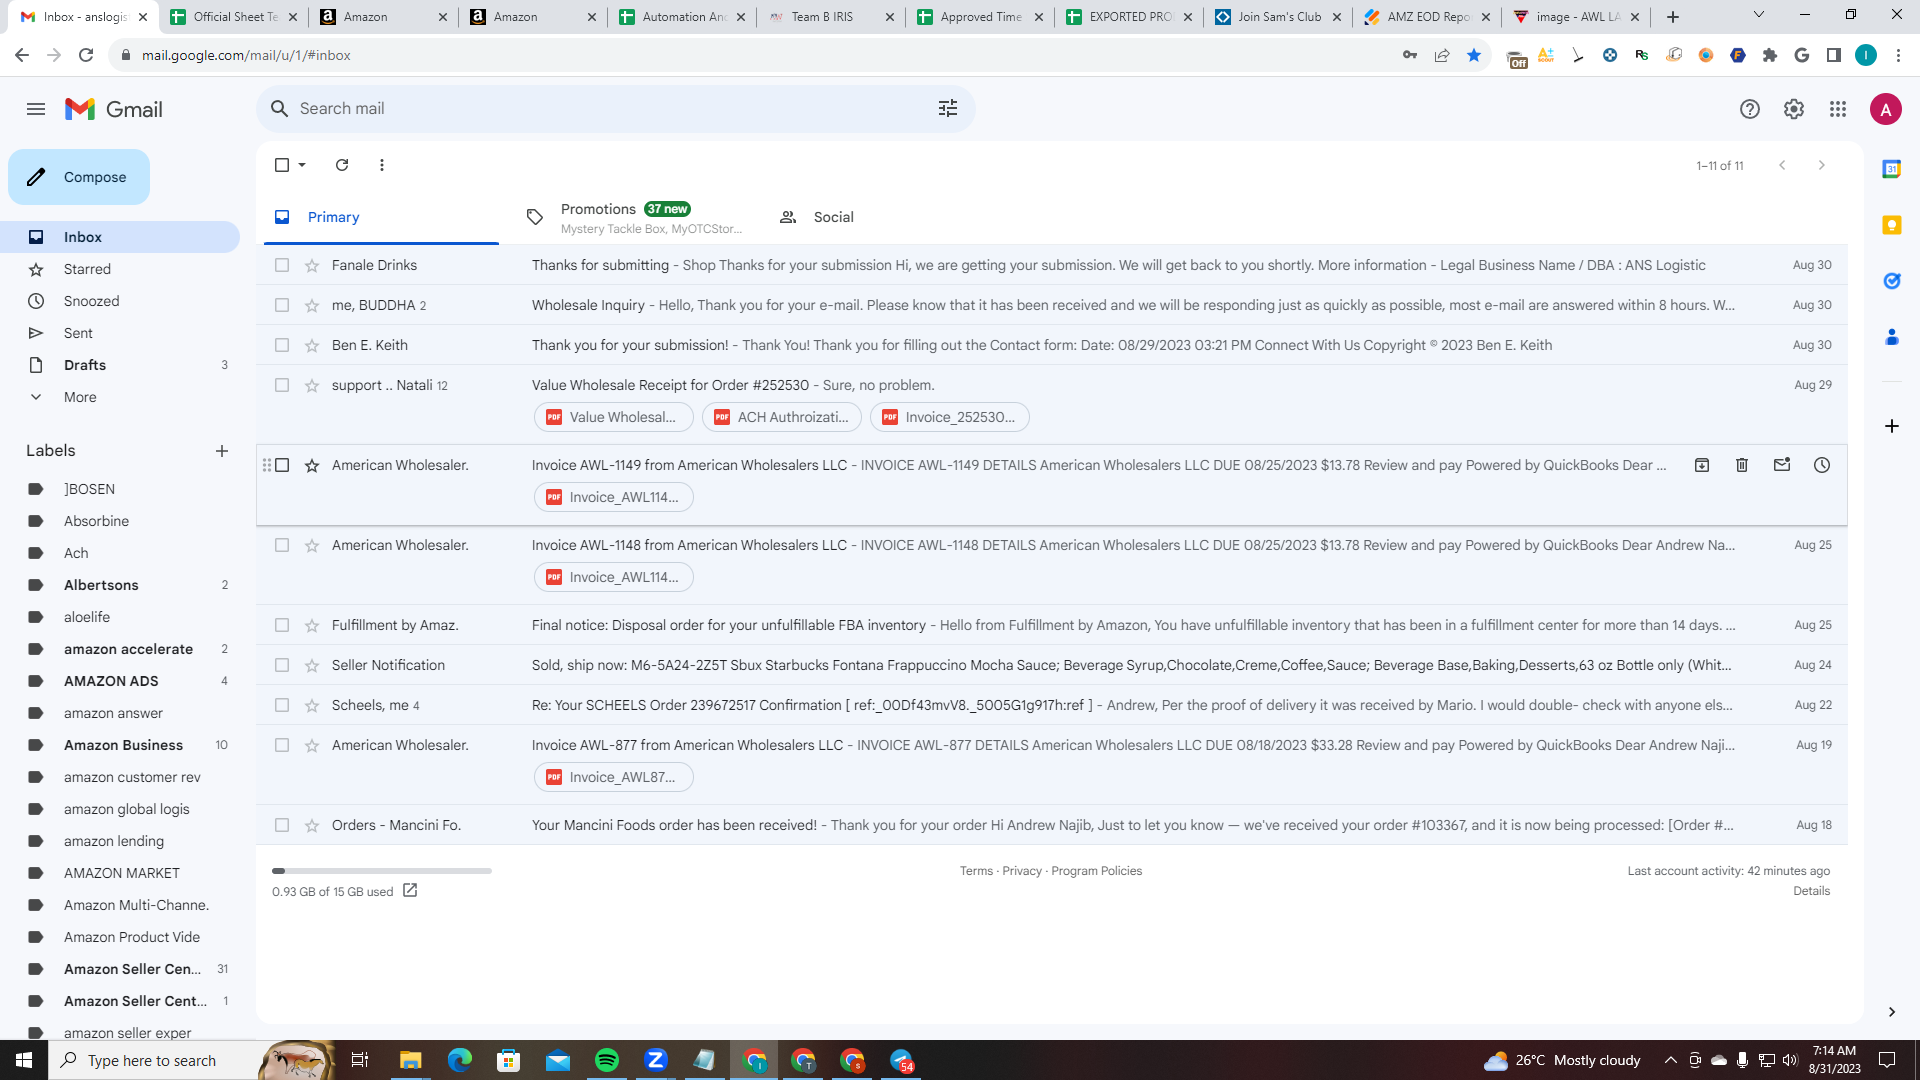Viewport: 1920px width, 1080px height.
Task: Compose a new email
Action: 79,177
